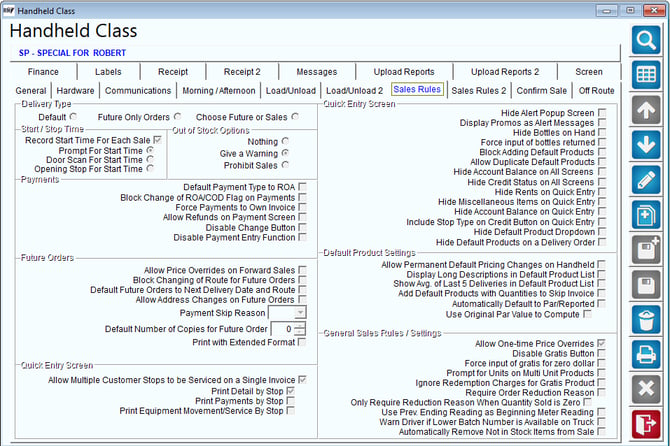Click the Handheld Class title bar app icon
Image resolution: width=670 pixels, height=446 pixels.
click(x=9, y=11)
